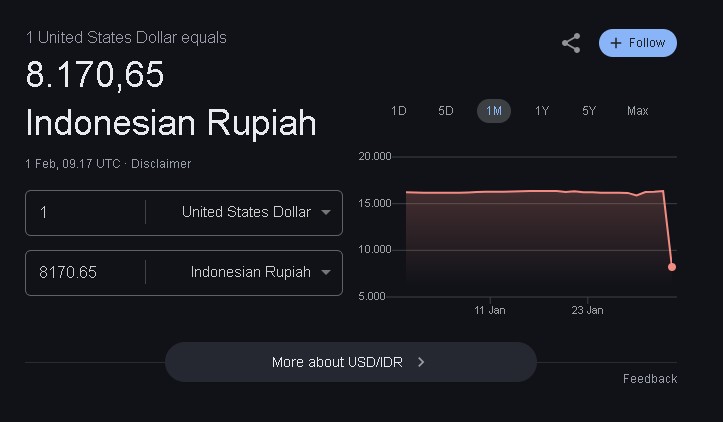This screenshot has height=422, width=723.
Task: Open the United States Dollar dropdown arrow
Action: click(x=326, y=213)
